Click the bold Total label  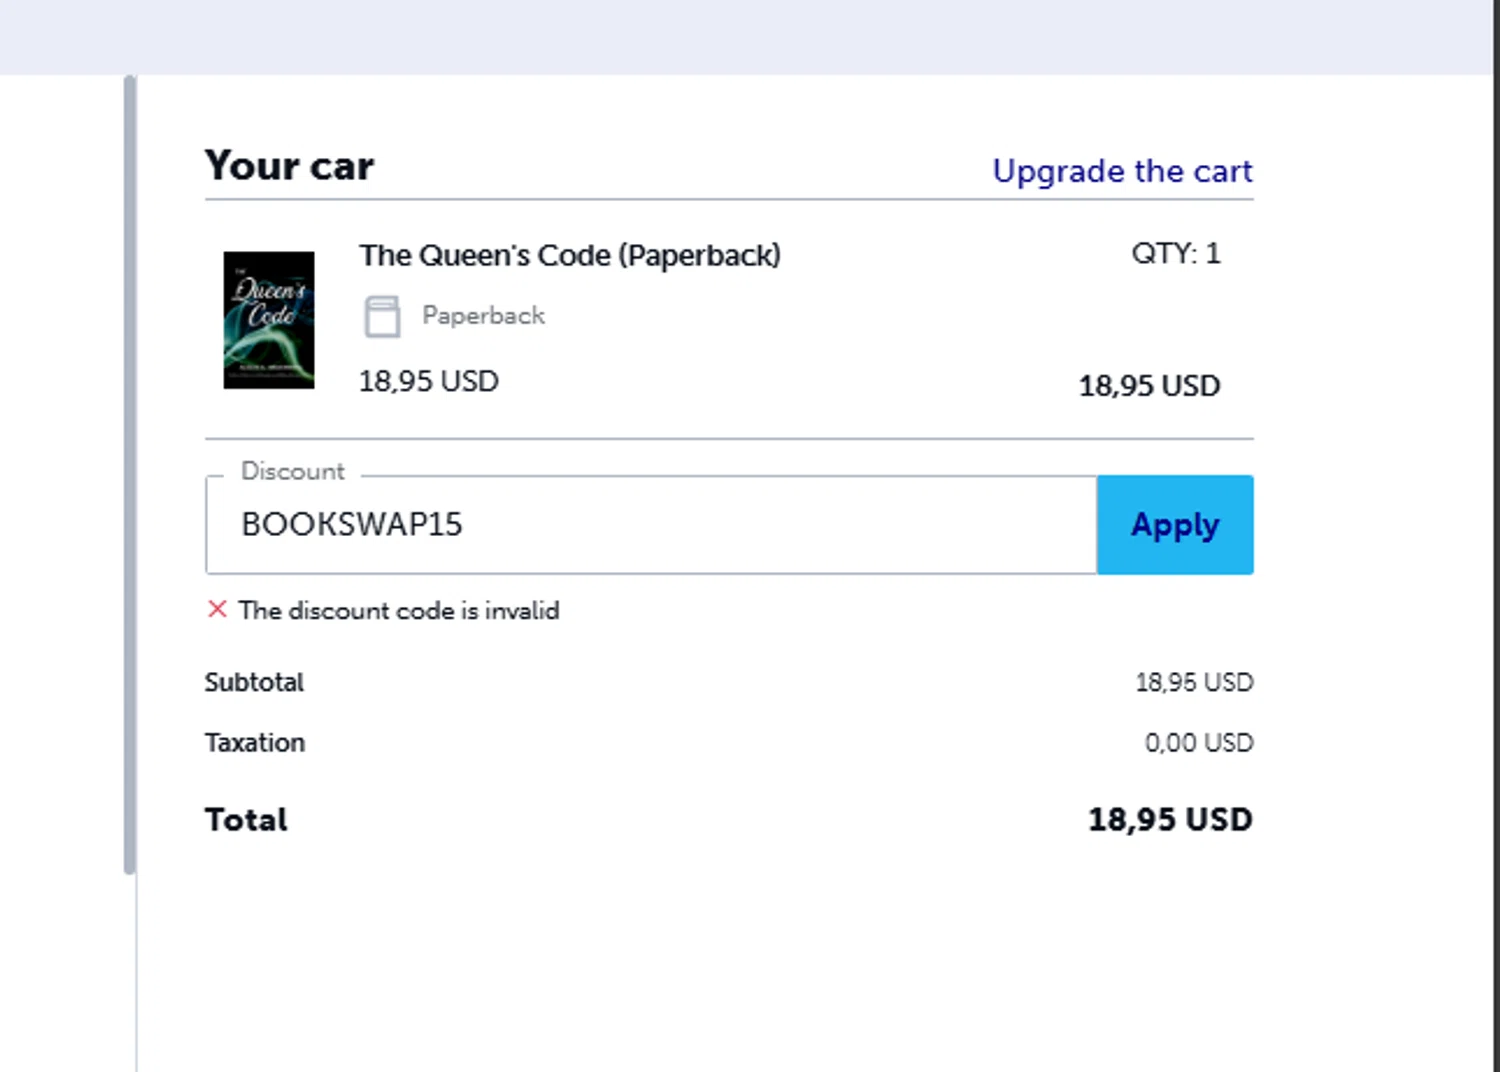[x=246, y=820]
